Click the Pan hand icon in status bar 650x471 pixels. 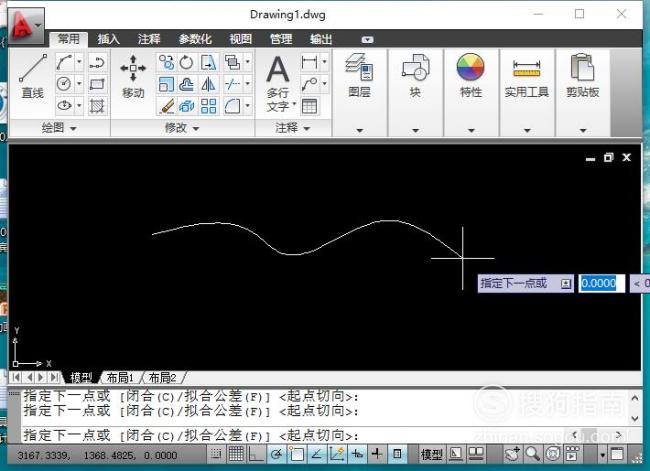(x=512, y=454)
